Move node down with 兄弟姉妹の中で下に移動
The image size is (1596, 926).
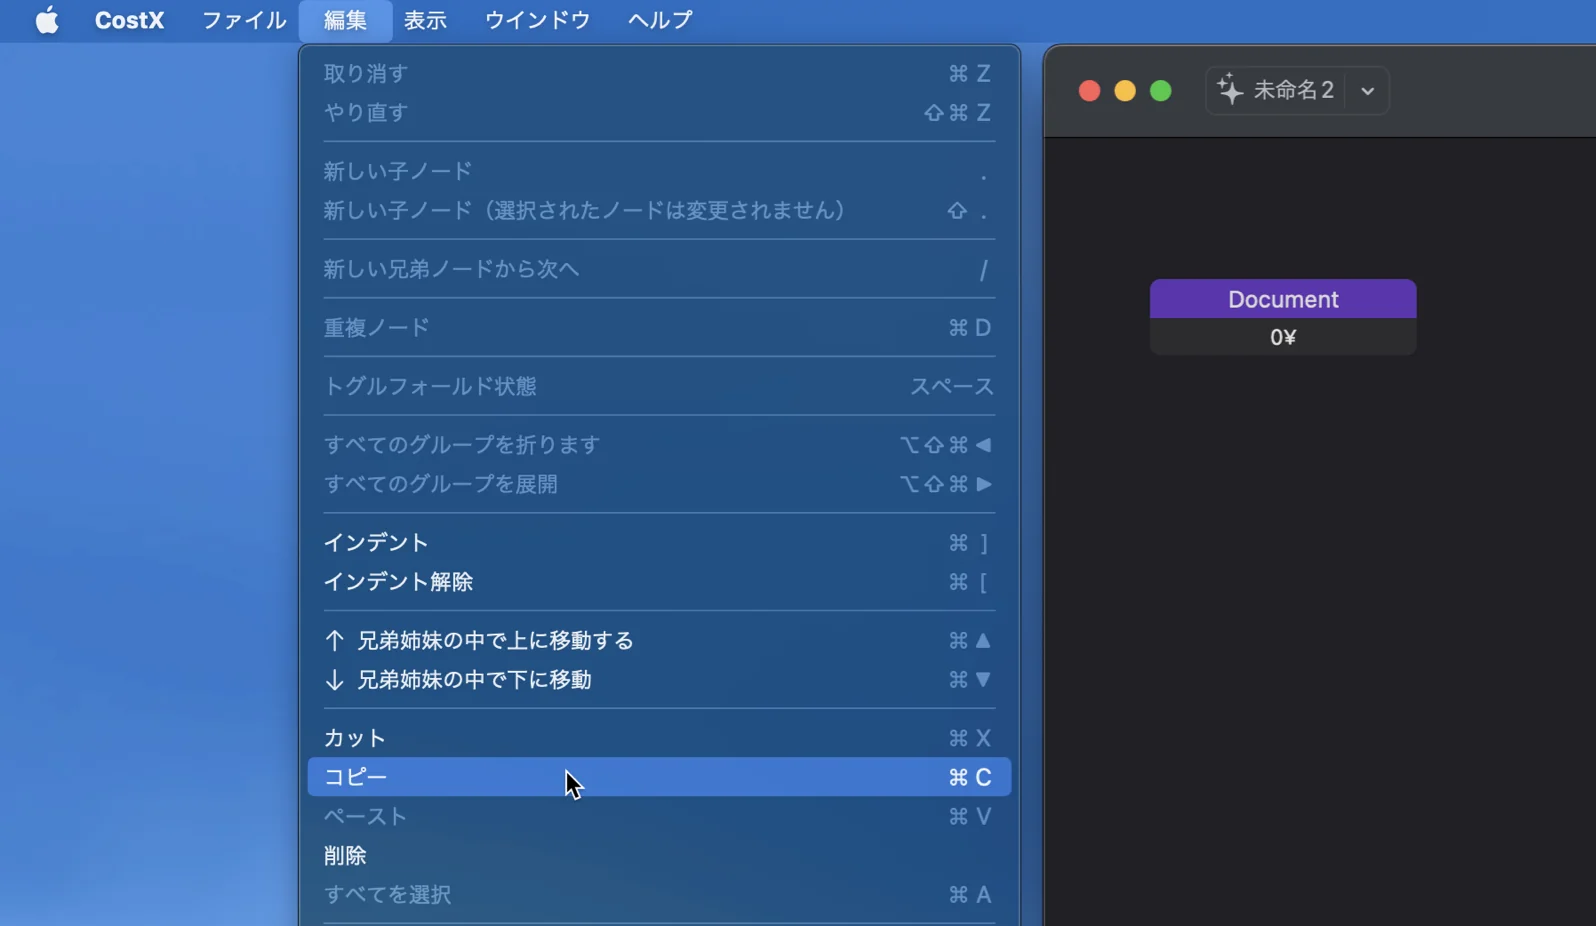659,679
